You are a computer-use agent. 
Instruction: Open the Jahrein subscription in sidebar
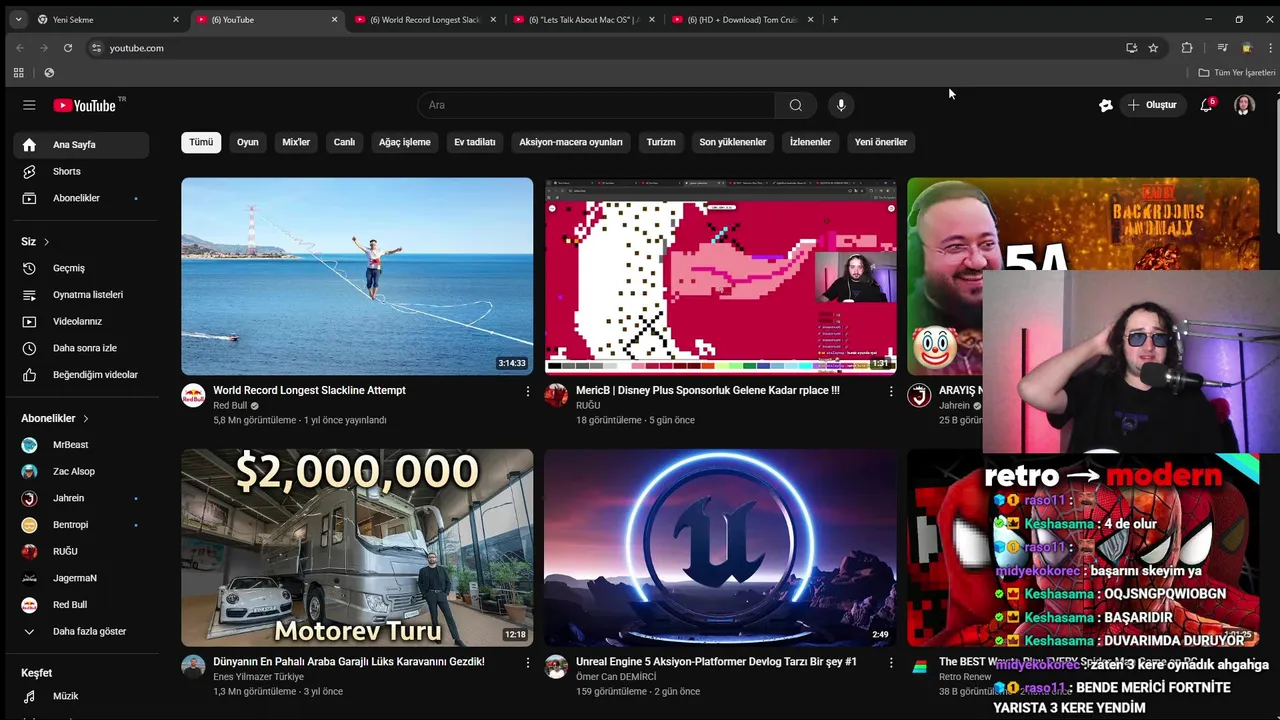(x=81, y=498)
